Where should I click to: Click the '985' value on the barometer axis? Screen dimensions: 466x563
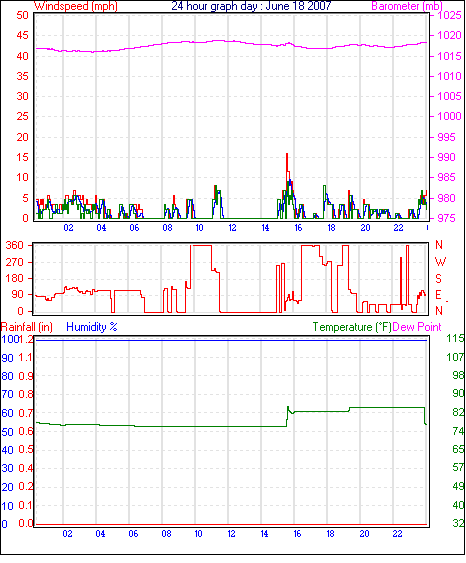[x=446, y=177]
